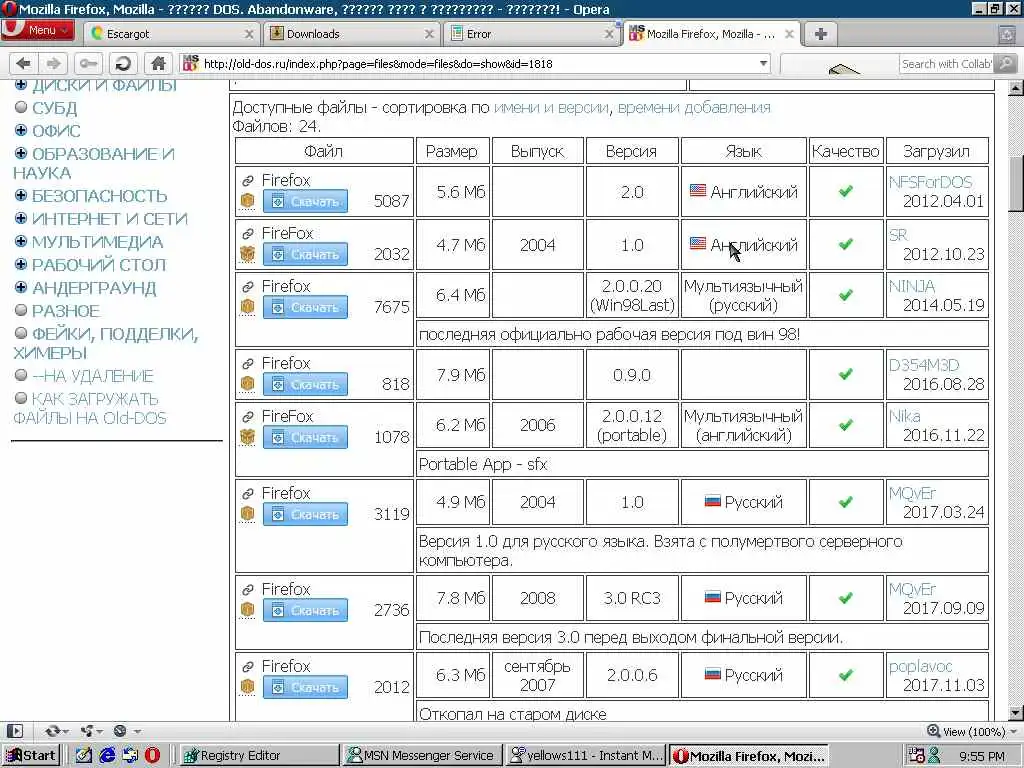Open the Windows Start button
The width and height of the screenshot is (1024, 768).
31,756
